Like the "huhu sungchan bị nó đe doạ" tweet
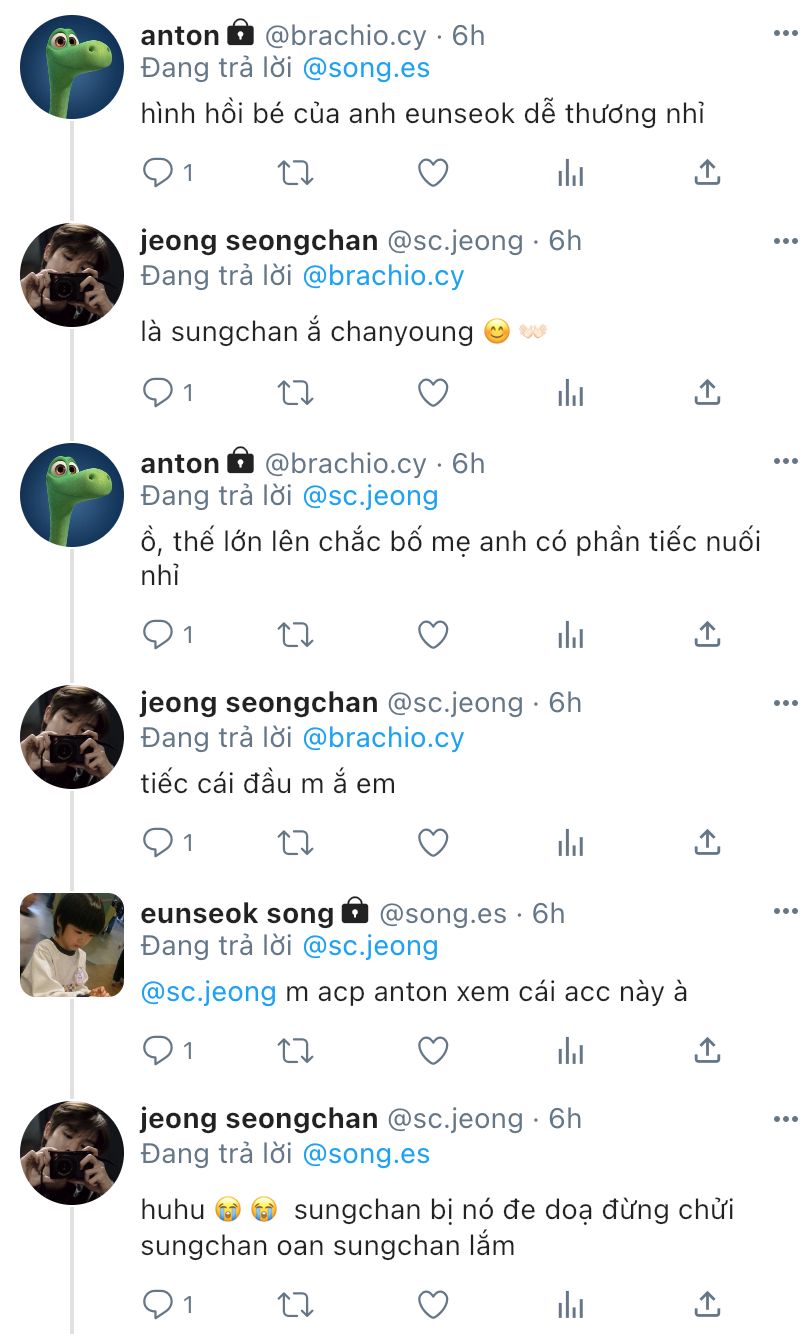Viewport: 807px width, 1334px height. [432, 1304]
